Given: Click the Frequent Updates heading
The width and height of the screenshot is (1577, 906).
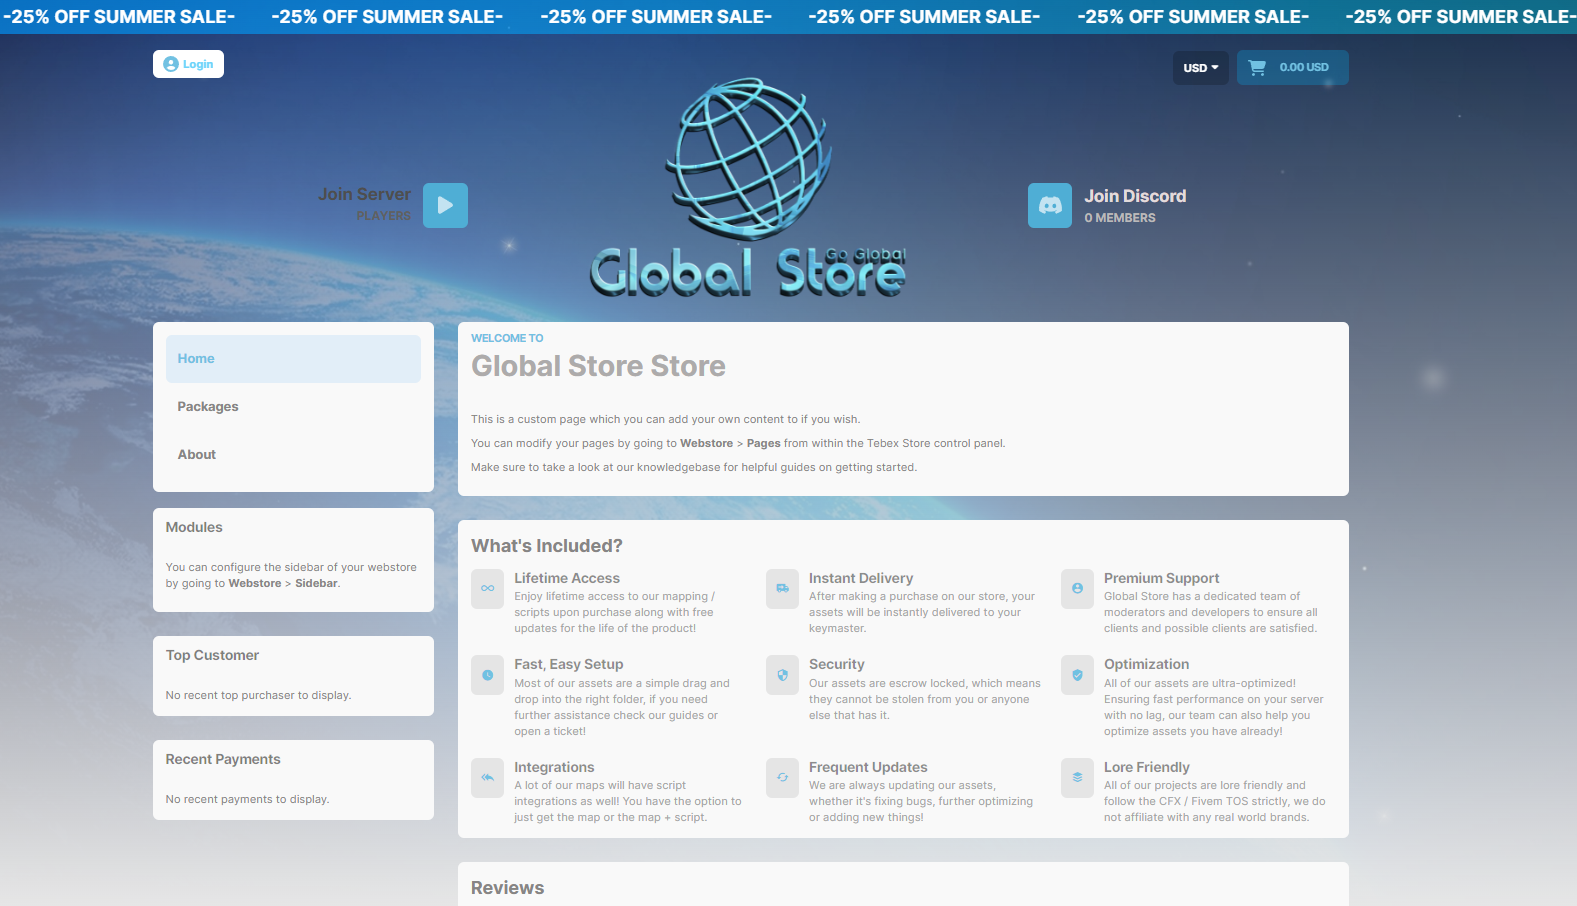Looking at the screenshot, I should point(868,767).
